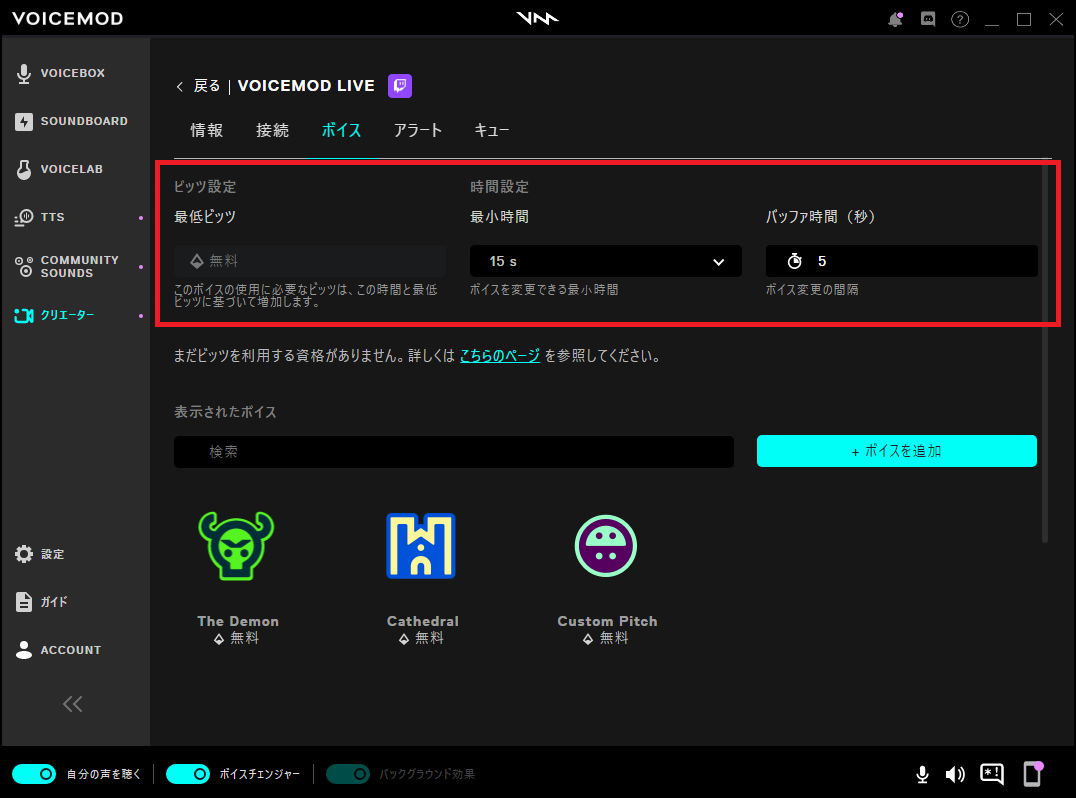Click the 無料 price under Cathedral
This screenshot has width=1076, height=798.
coord(421,638)
